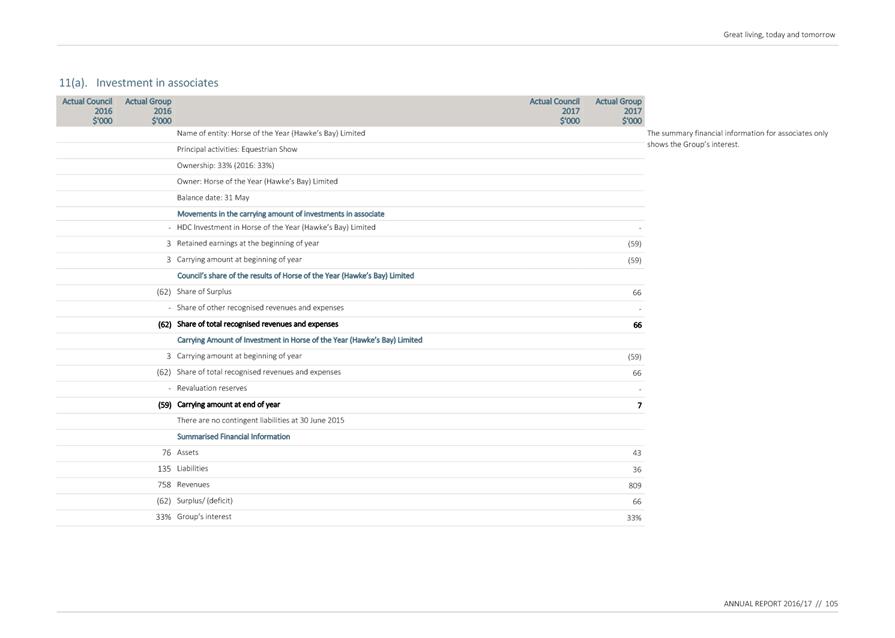895x638 pixels.
Task: Select 'Principal activities: Equestrian Show' text
Action: coord(237,150)
